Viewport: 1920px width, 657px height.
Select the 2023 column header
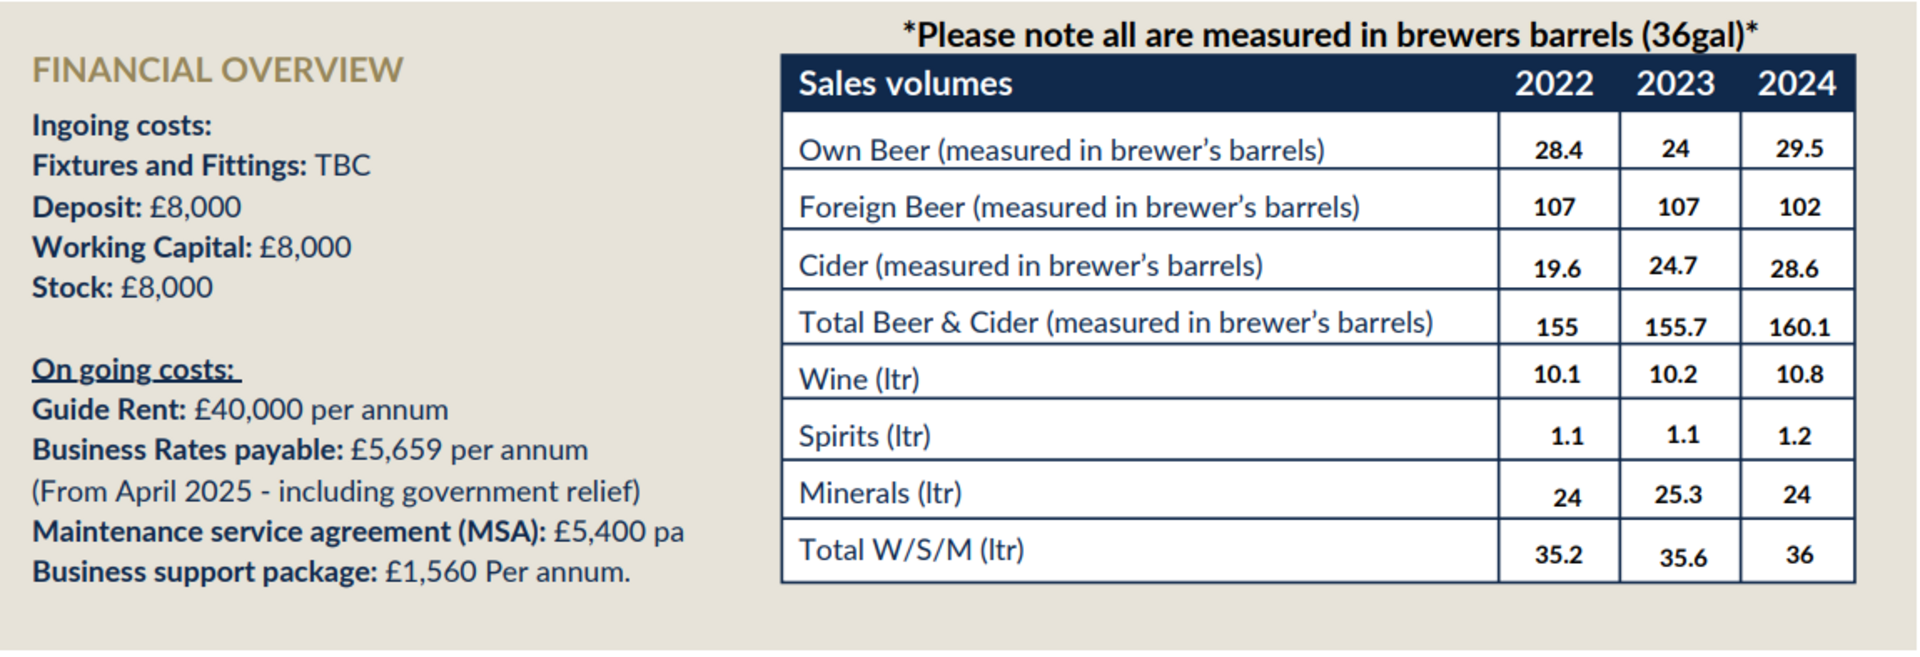[1675, 84]
